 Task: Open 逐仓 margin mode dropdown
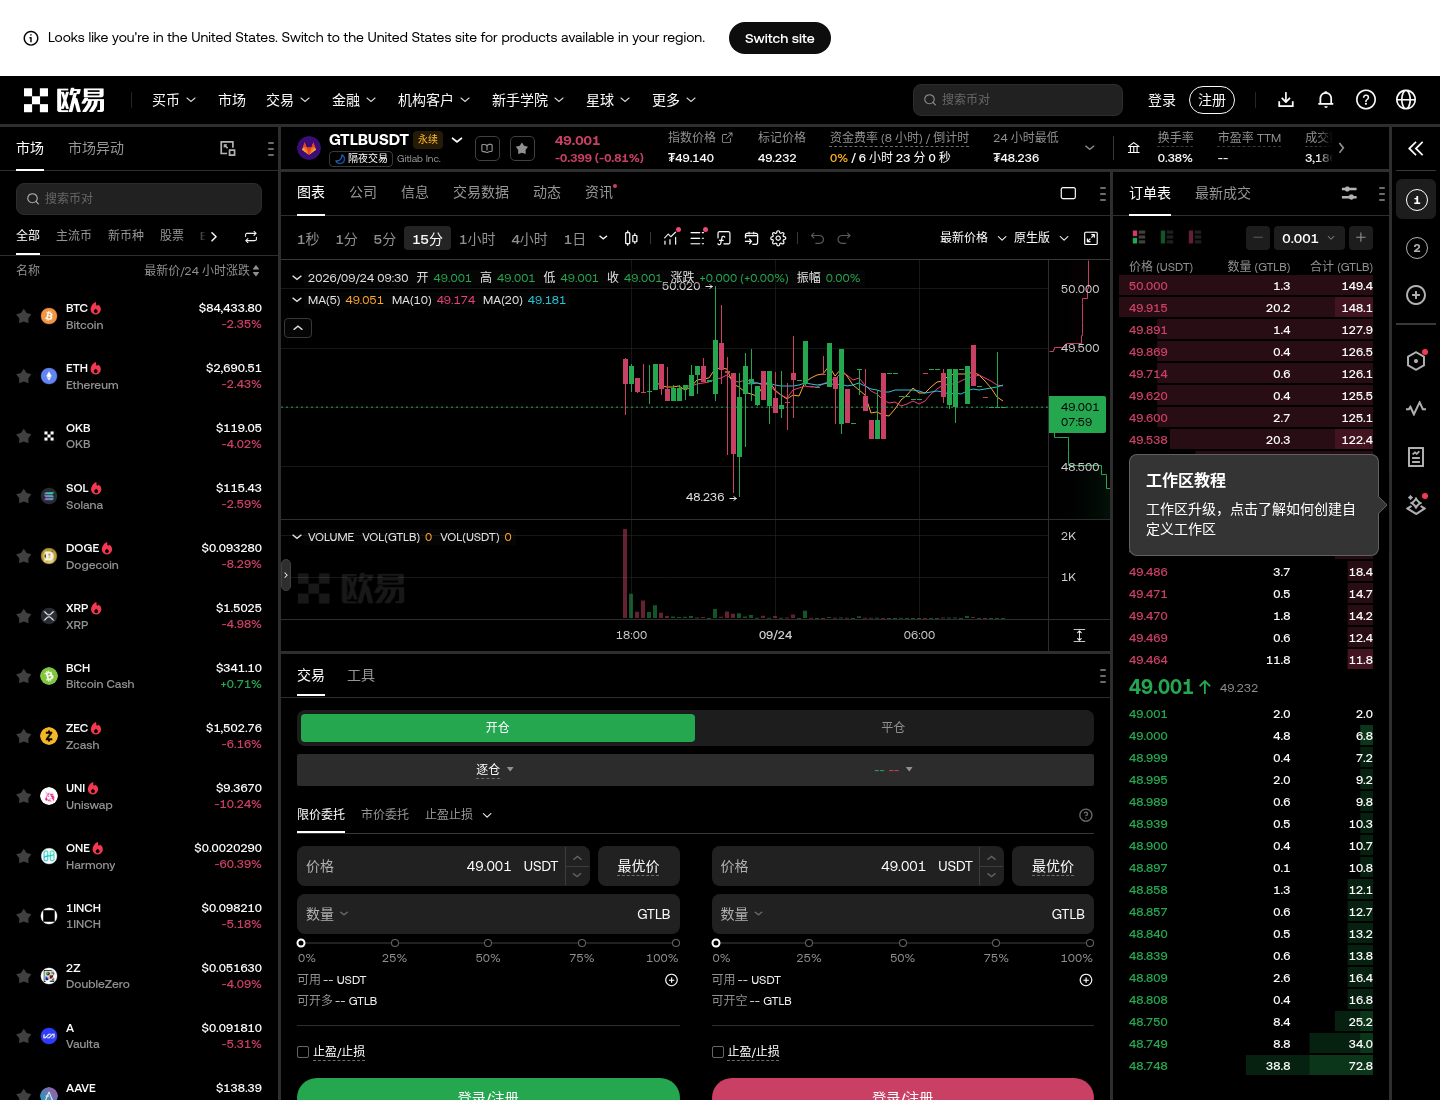point(495,770)
